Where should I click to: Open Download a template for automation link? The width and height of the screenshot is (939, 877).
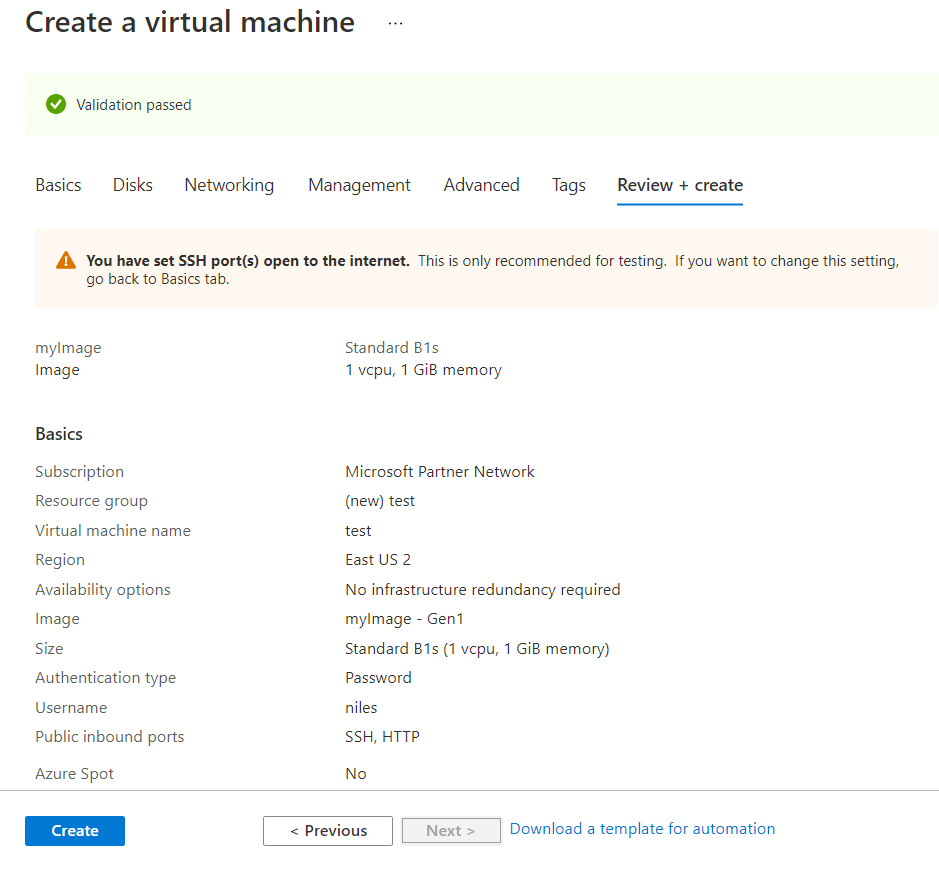(642, 829)
